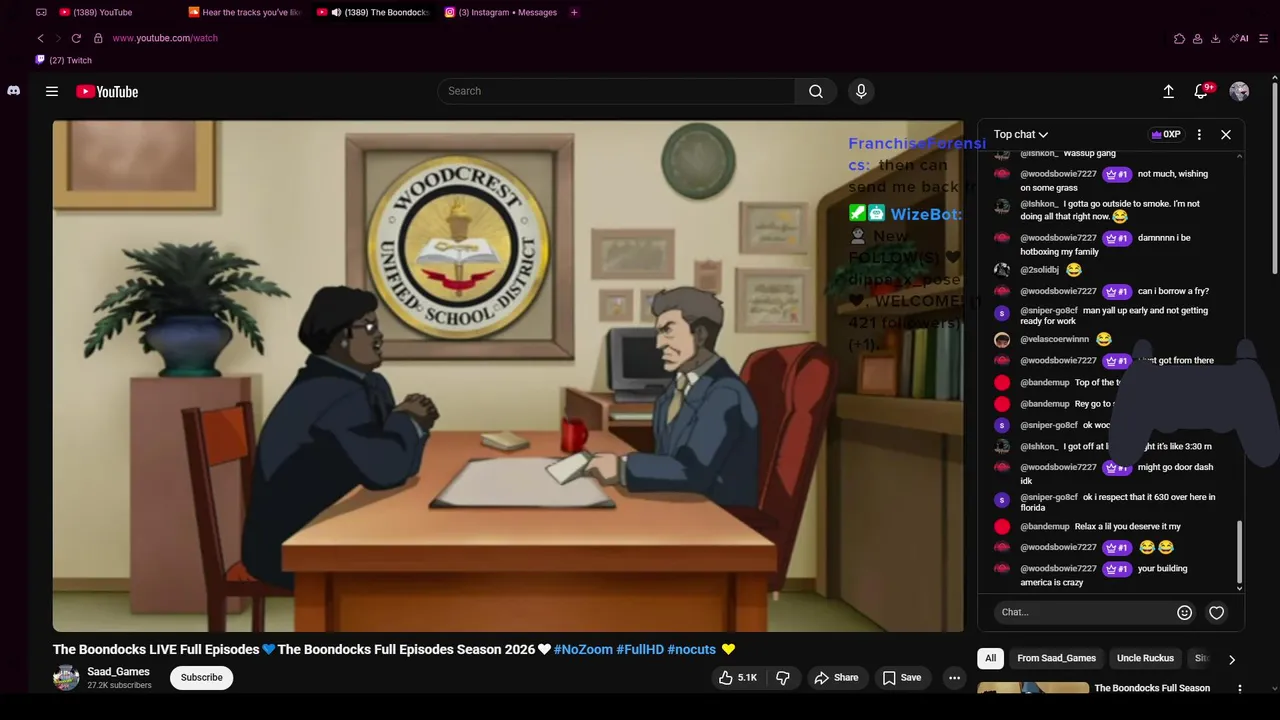Show next suggestion chips arrow
The width and height of the screenshot is (1280, 720).
pos(1231,659)
